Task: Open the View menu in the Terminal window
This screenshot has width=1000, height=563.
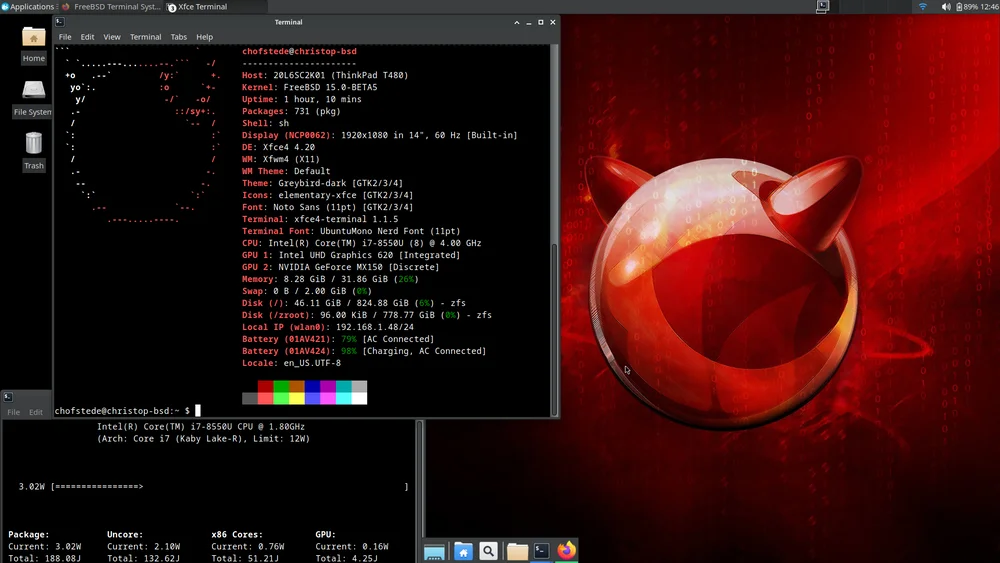Action: pyautogui.click(x=112, y=37)
